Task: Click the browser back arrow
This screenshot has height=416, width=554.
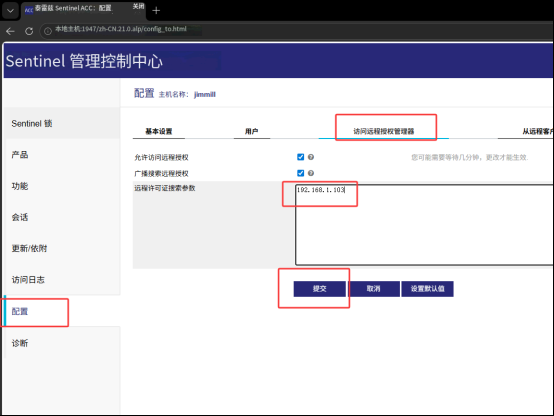Action: [10, 31]
